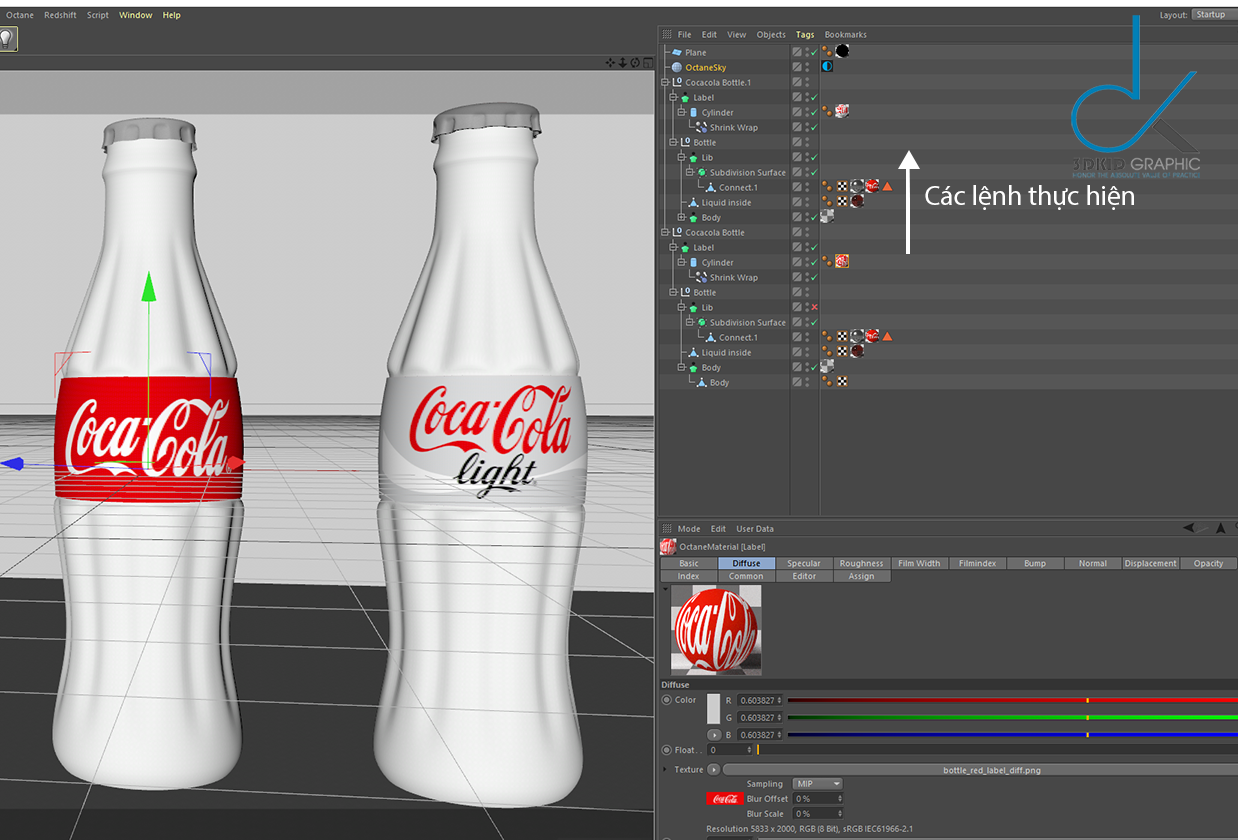Image resolution: width=1238 pixels, height=840 pixels.
Task: Switch to the Specular tab
Action: [803, 563]
